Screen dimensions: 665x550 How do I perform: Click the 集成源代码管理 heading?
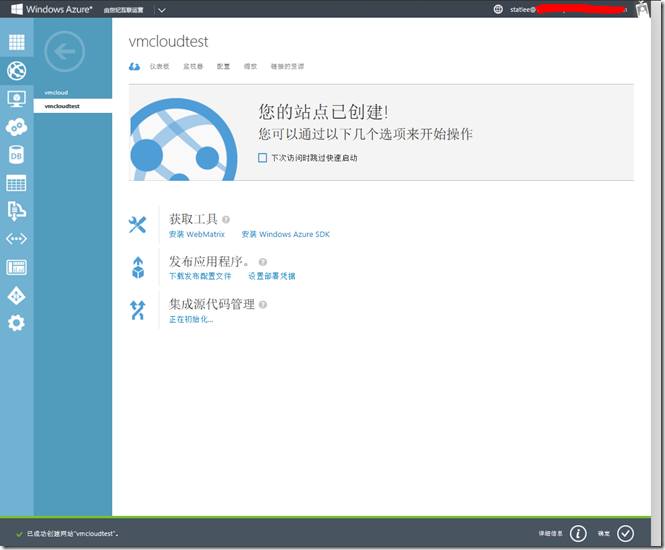(x=212, y=304)
